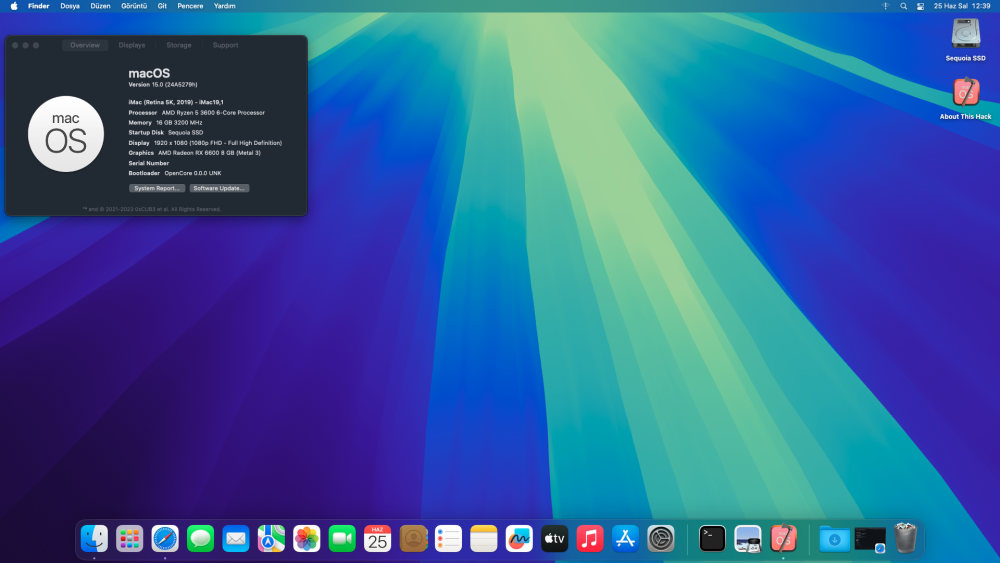
Task: Launch FaceTime from the Dock
Action: 342,539
